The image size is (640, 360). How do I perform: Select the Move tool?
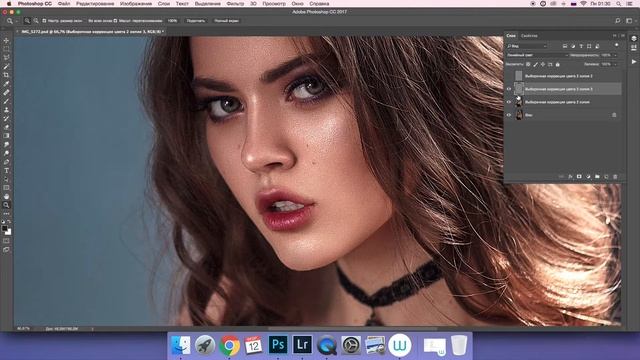[6, 41]
